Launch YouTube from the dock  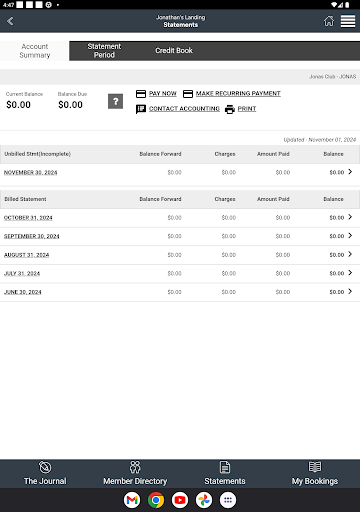(x=180, y=500)
